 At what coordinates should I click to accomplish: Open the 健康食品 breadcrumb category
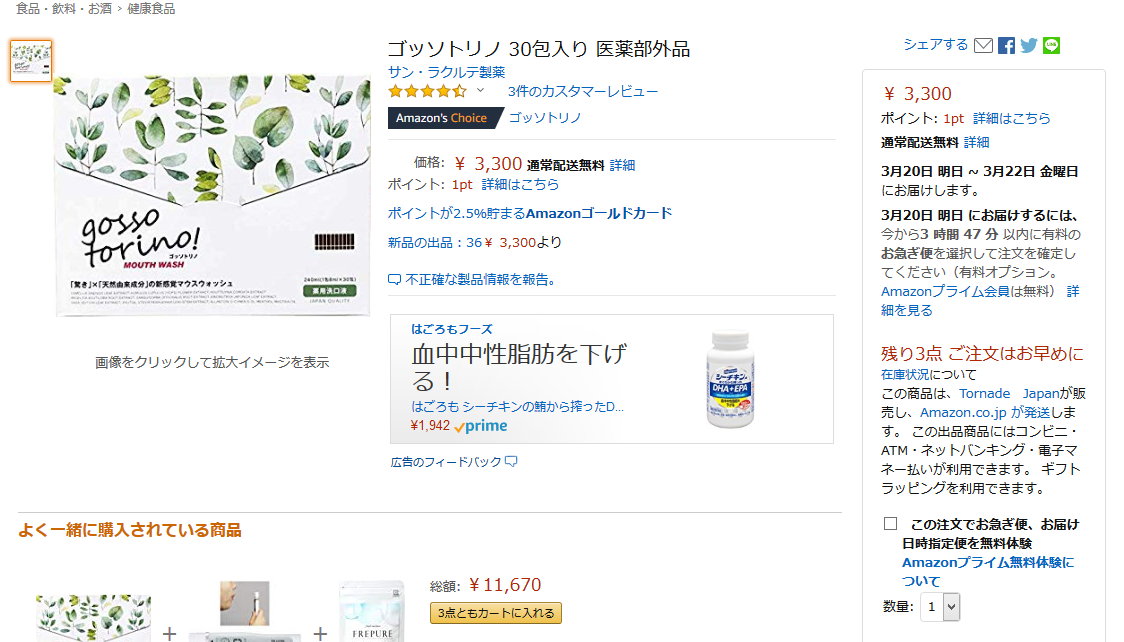(151, 9)
